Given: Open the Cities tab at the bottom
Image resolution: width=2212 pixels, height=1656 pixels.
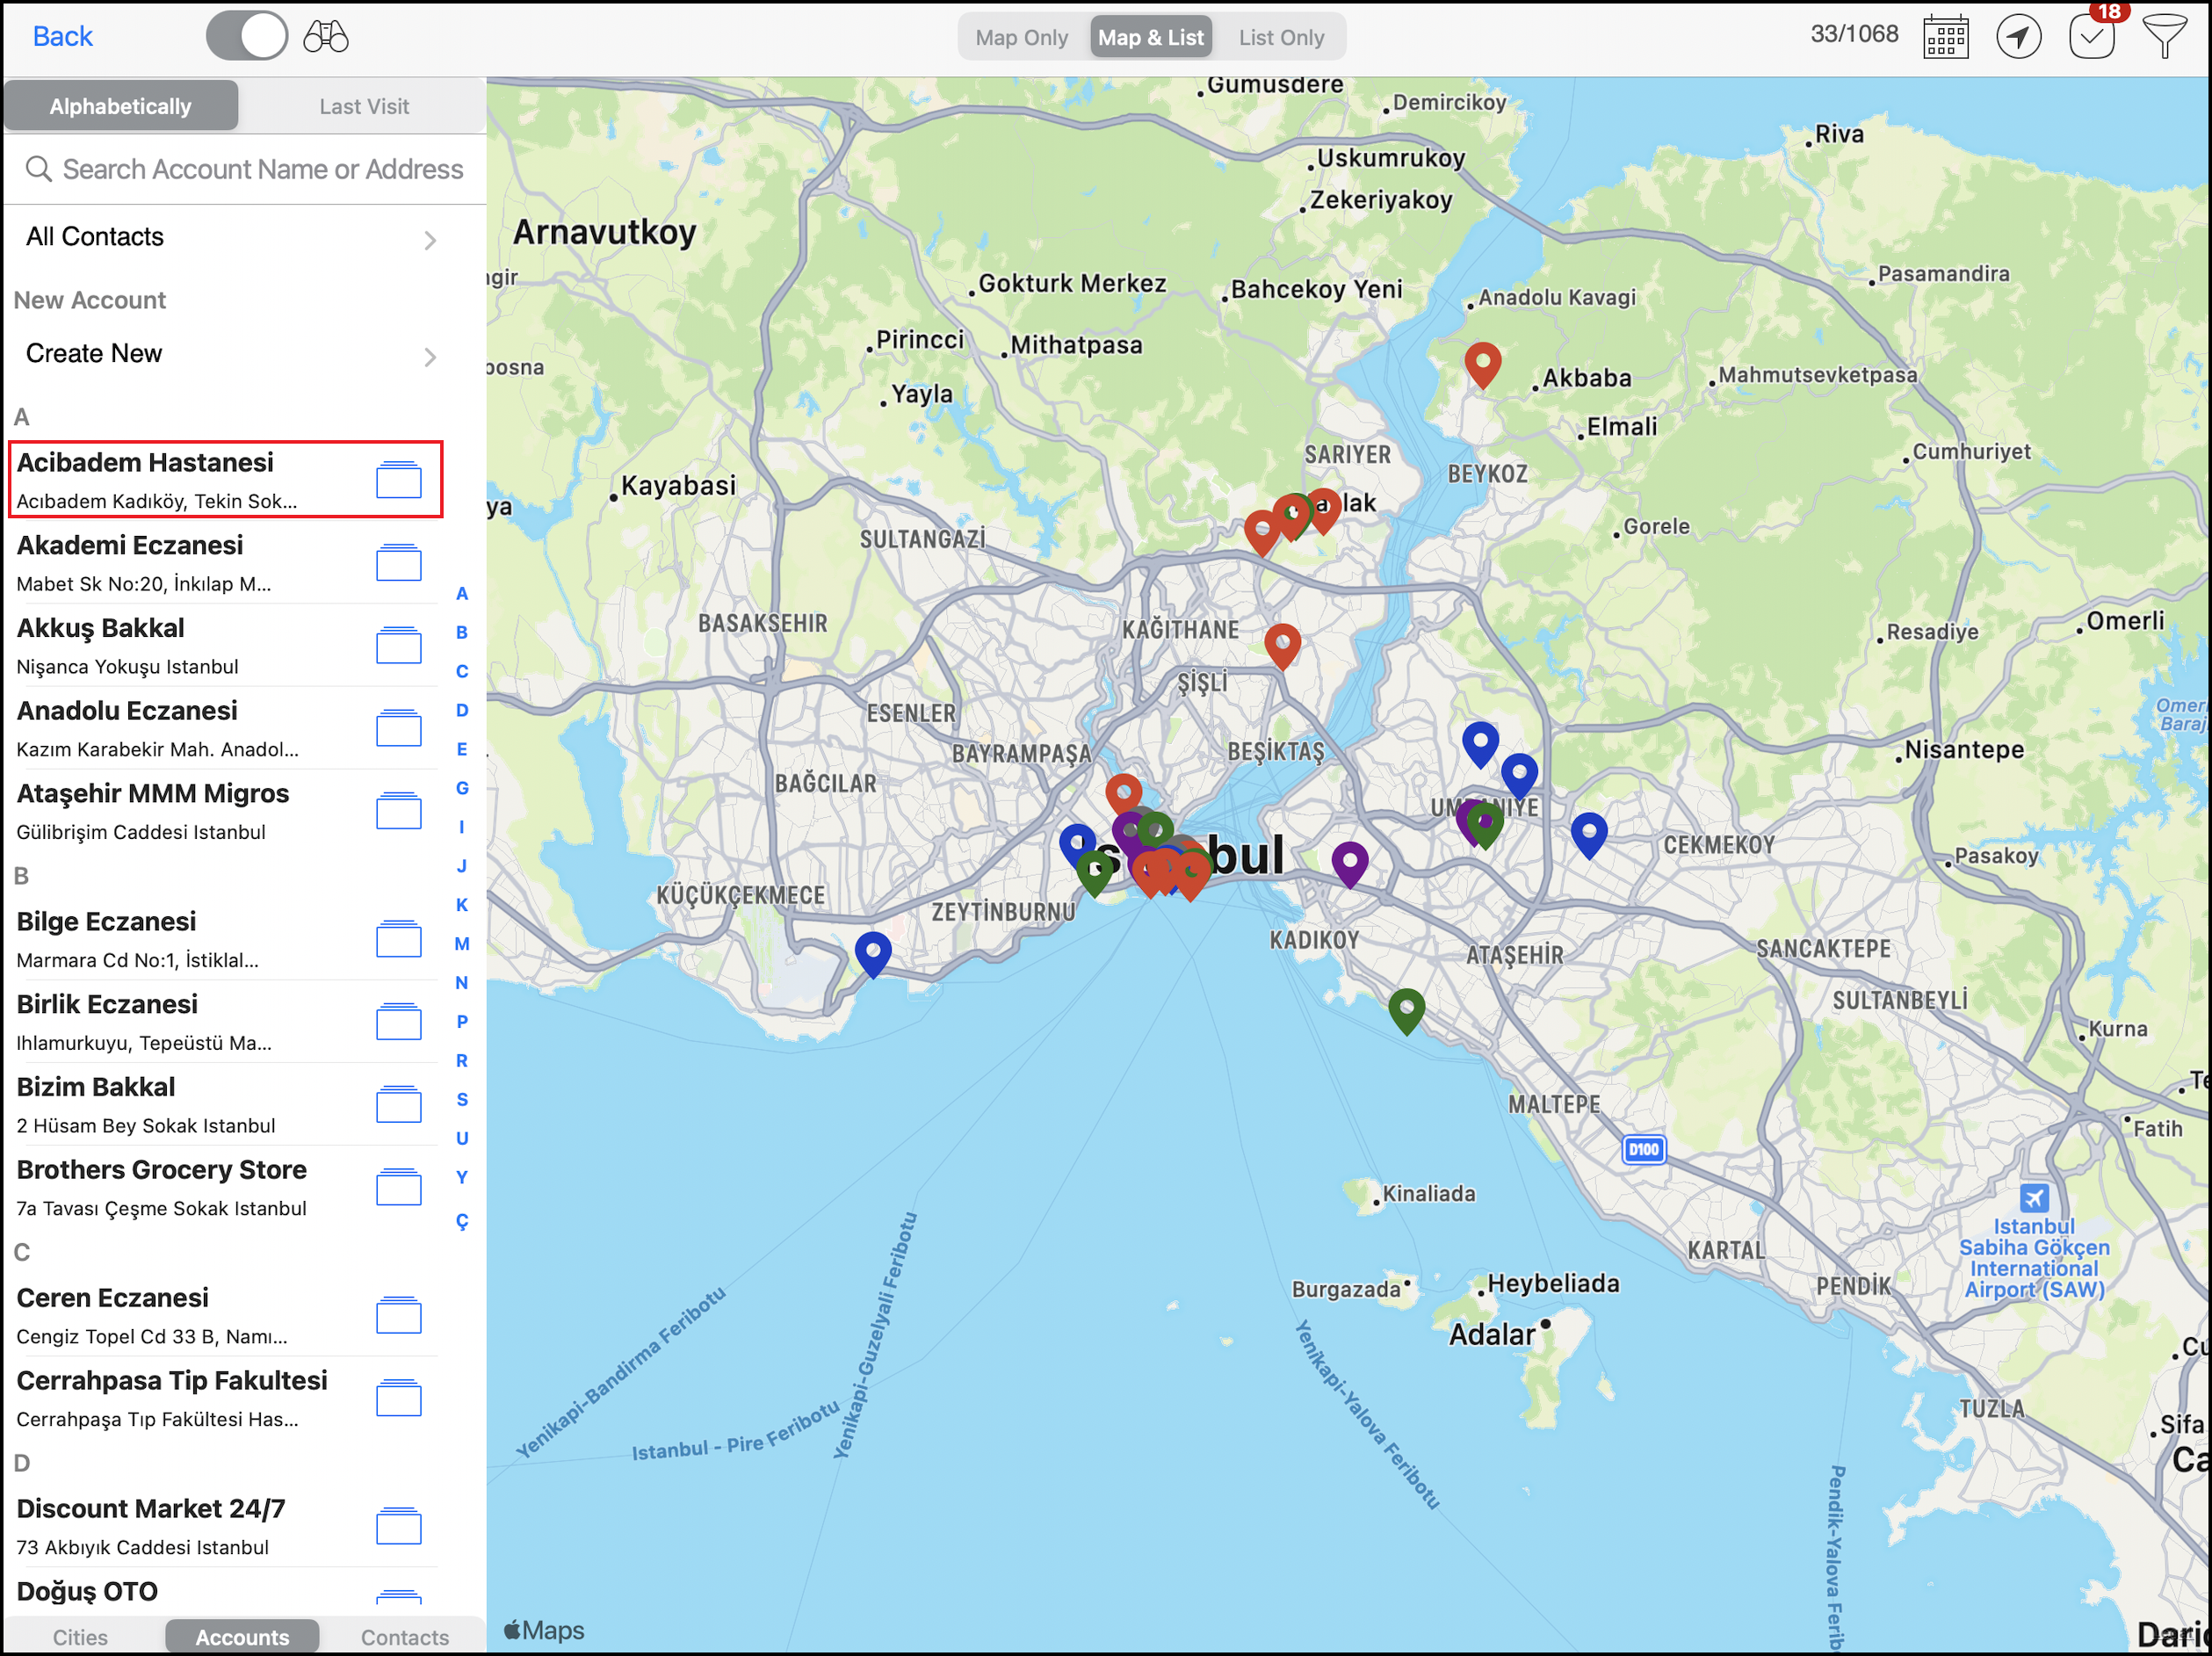Looking at the screenshot, I should tap(80, 1637).
